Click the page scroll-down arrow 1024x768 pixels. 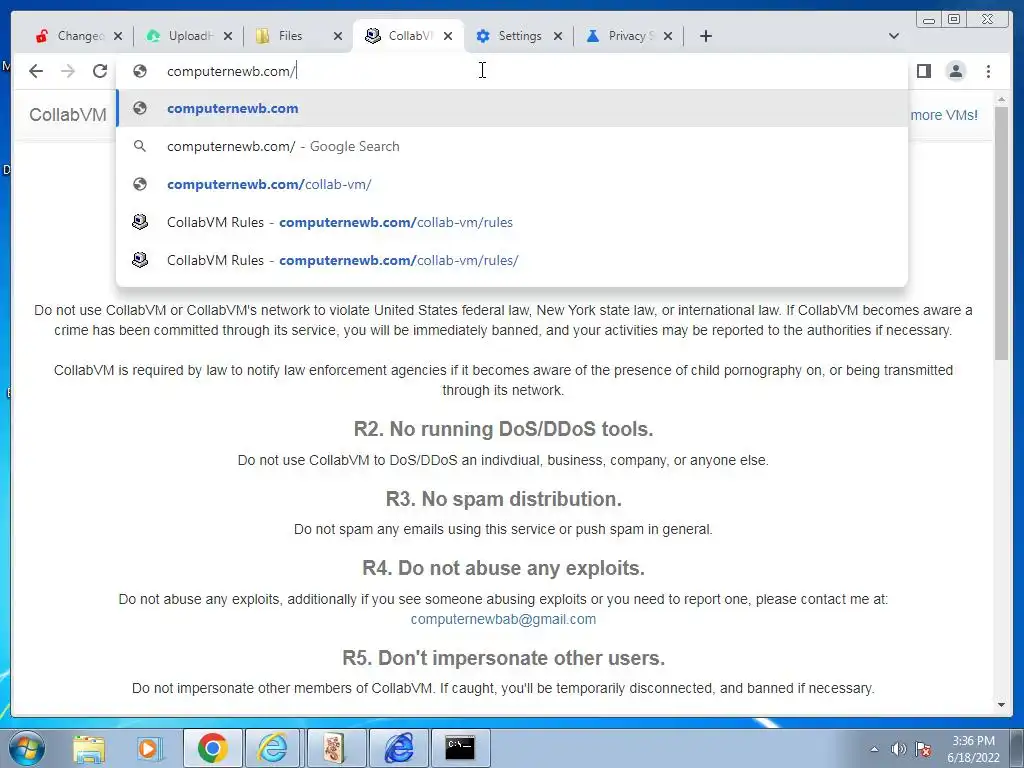pyautogui.click(x=1001, y=705)
